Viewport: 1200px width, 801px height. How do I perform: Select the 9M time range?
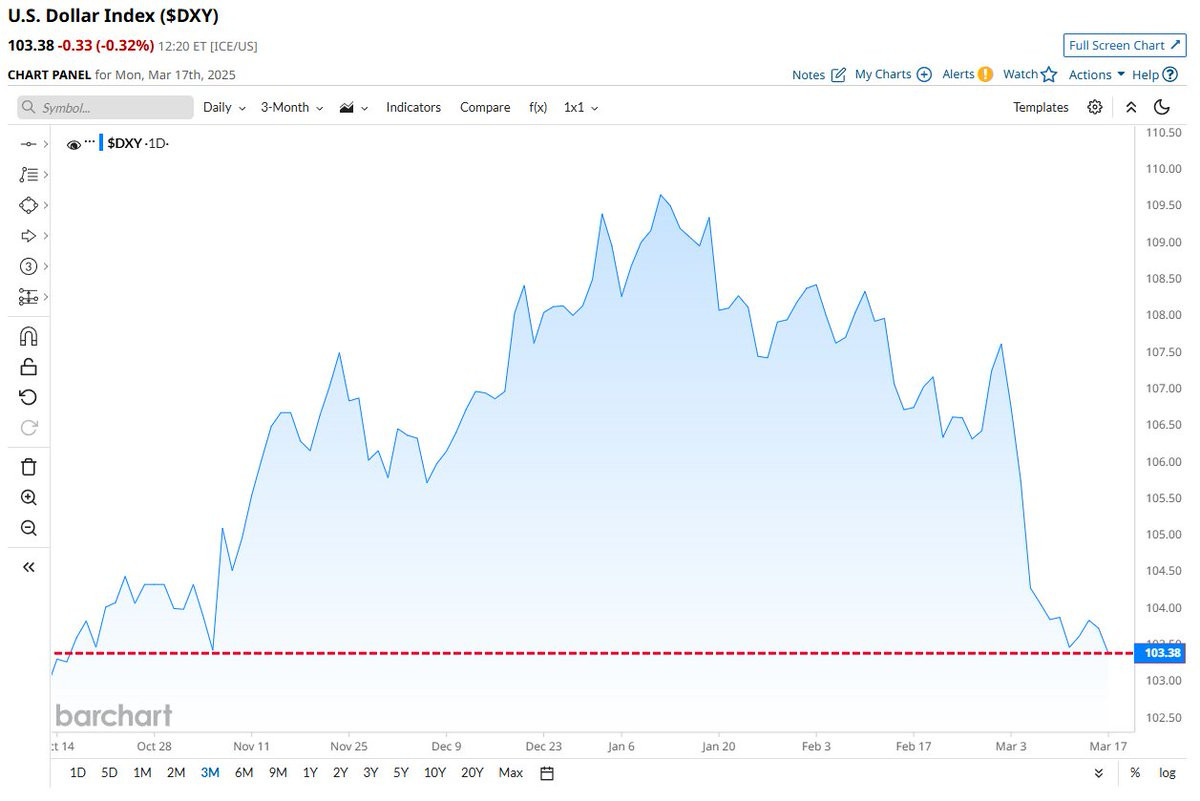coord(278,773)
